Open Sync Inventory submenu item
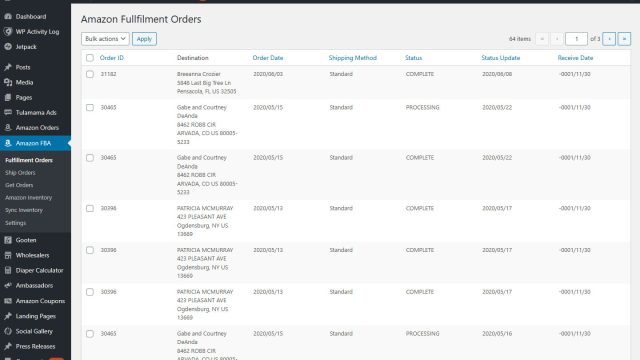 pos(24,210)
